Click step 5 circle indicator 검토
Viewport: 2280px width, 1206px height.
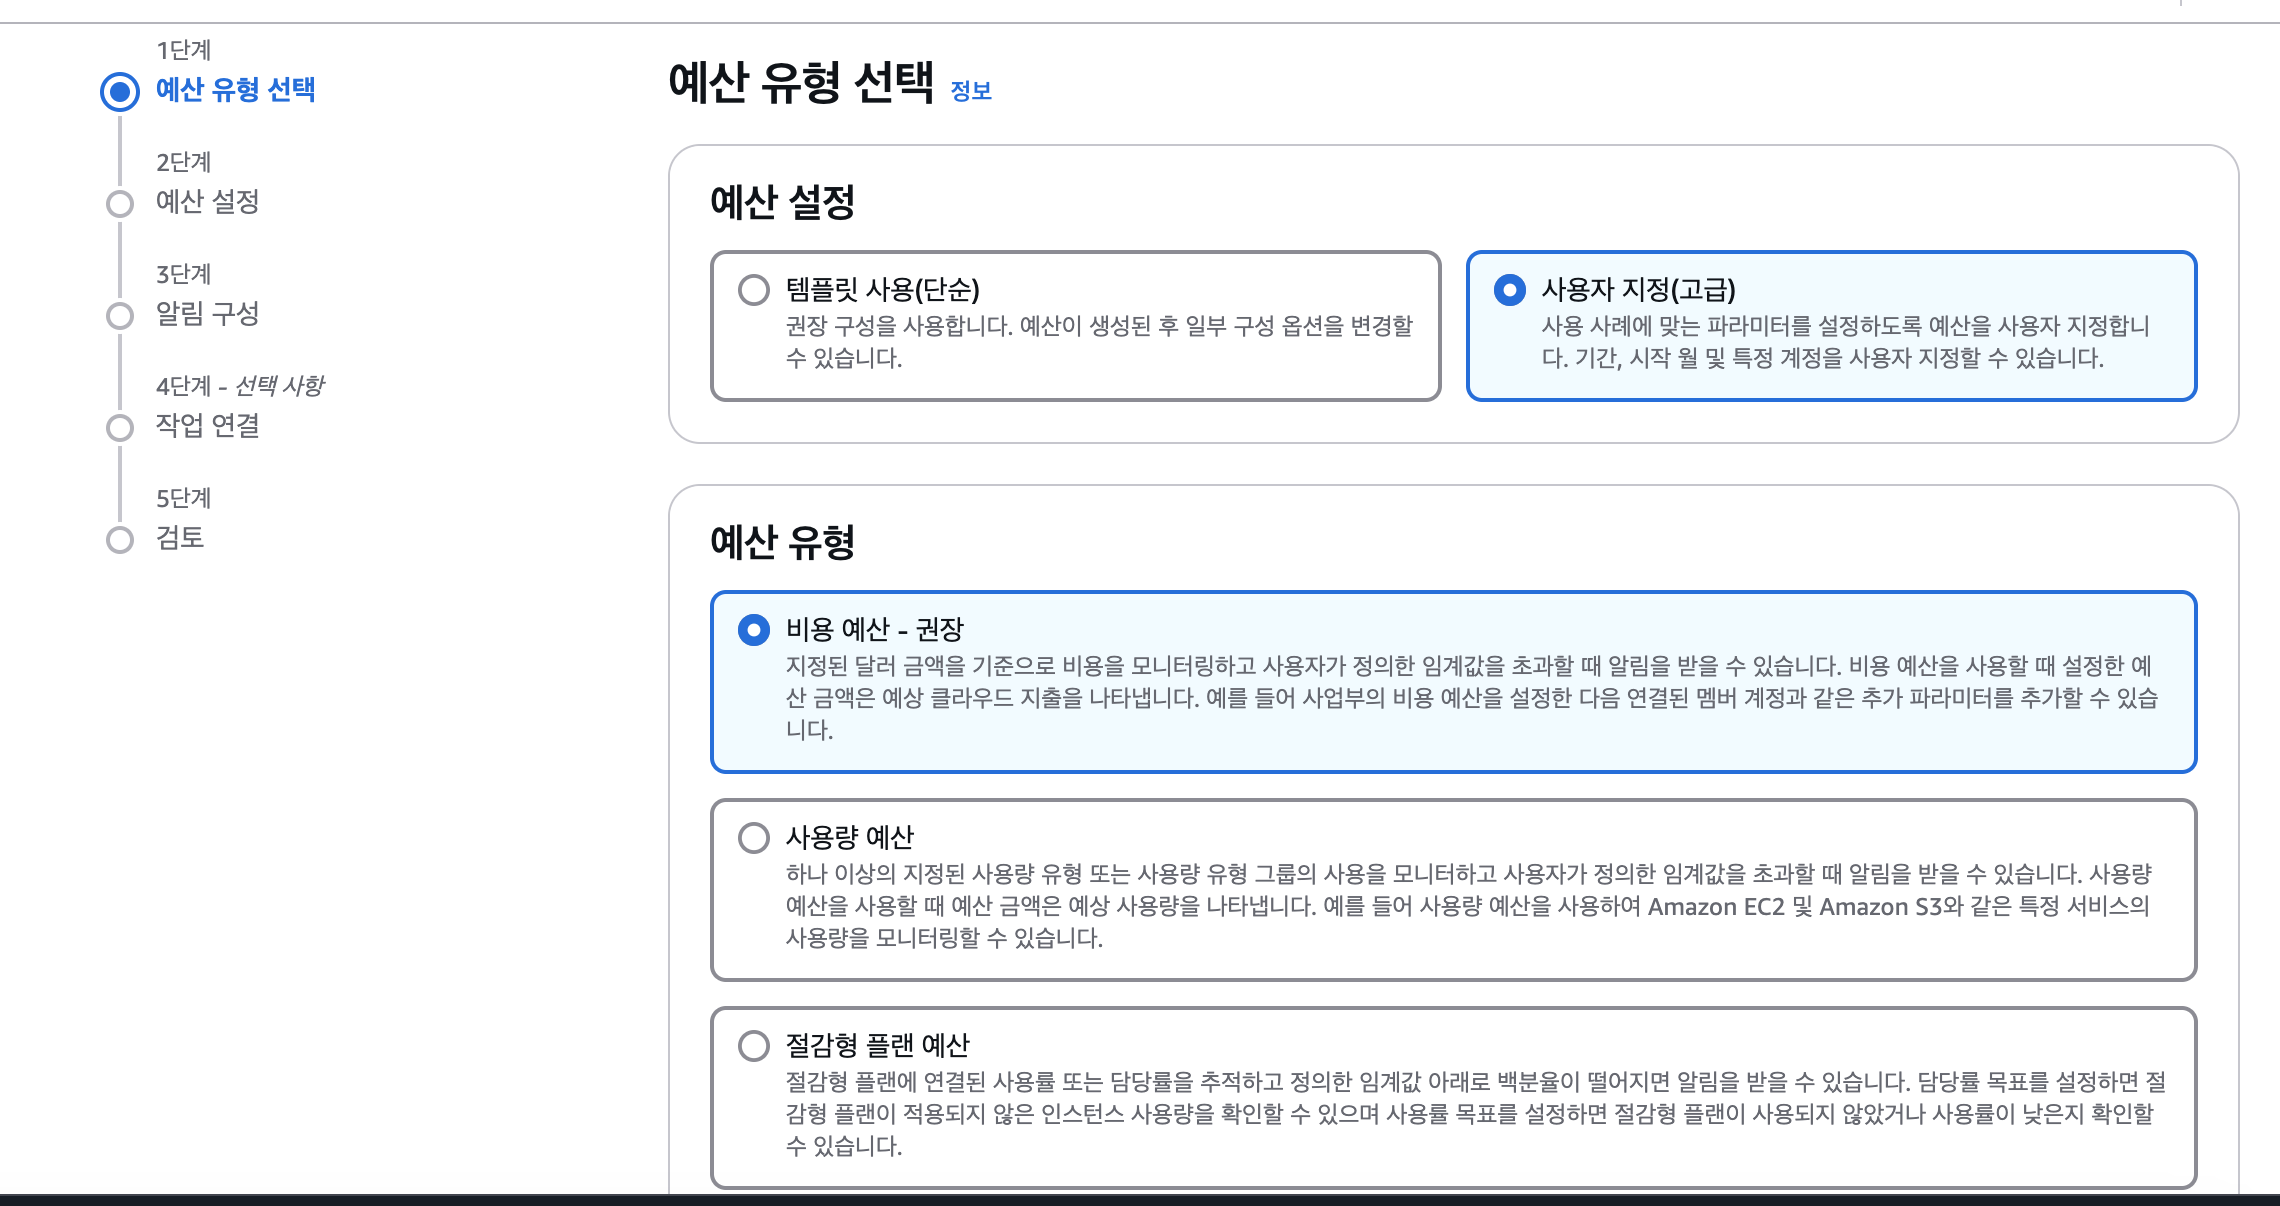click(120, 540)
